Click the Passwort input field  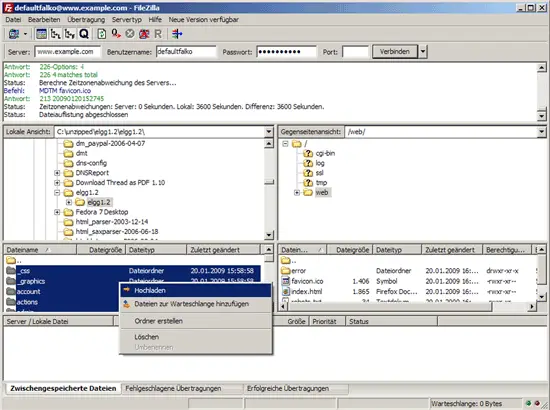coord(286,52)
